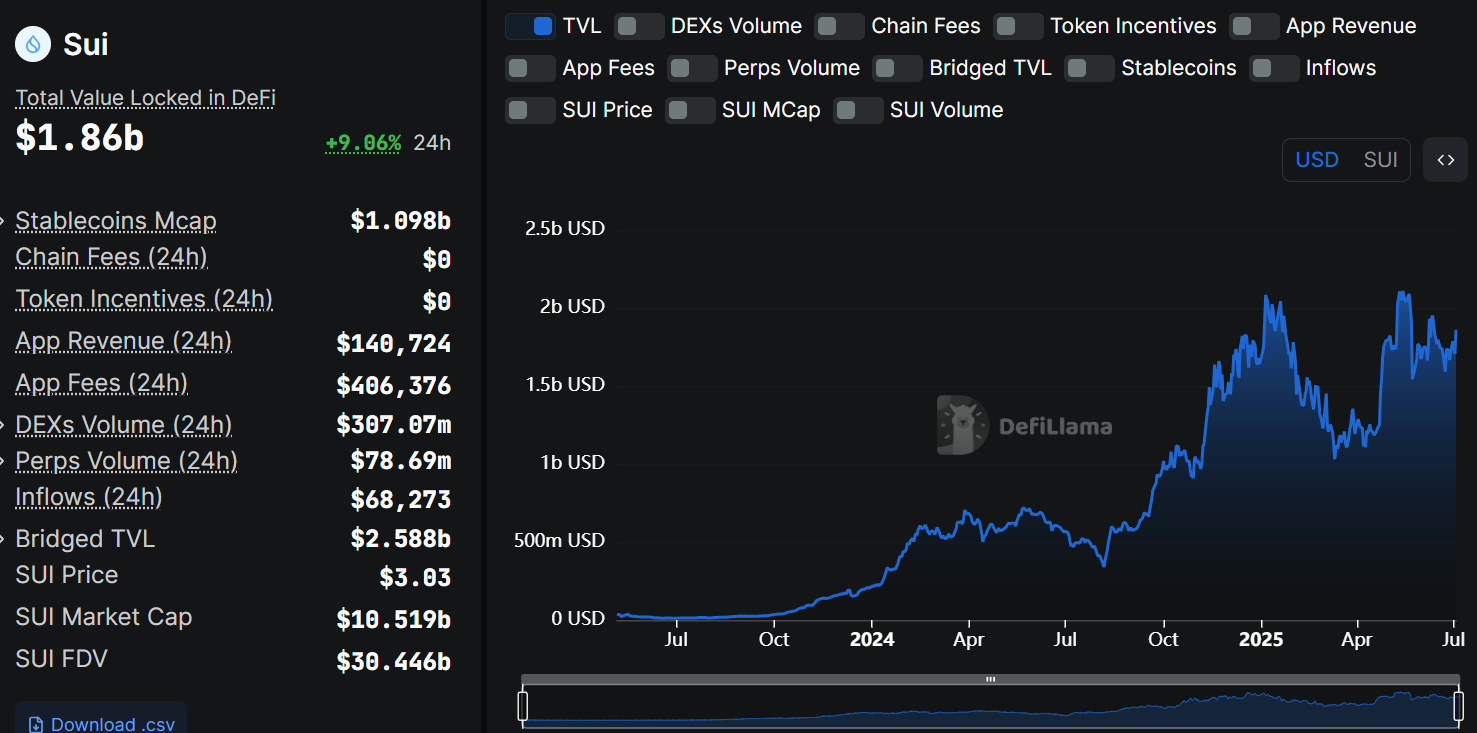Enable the DEXs Volume toggle
This screenshot has height=733, width=1477.
point(639,26)
